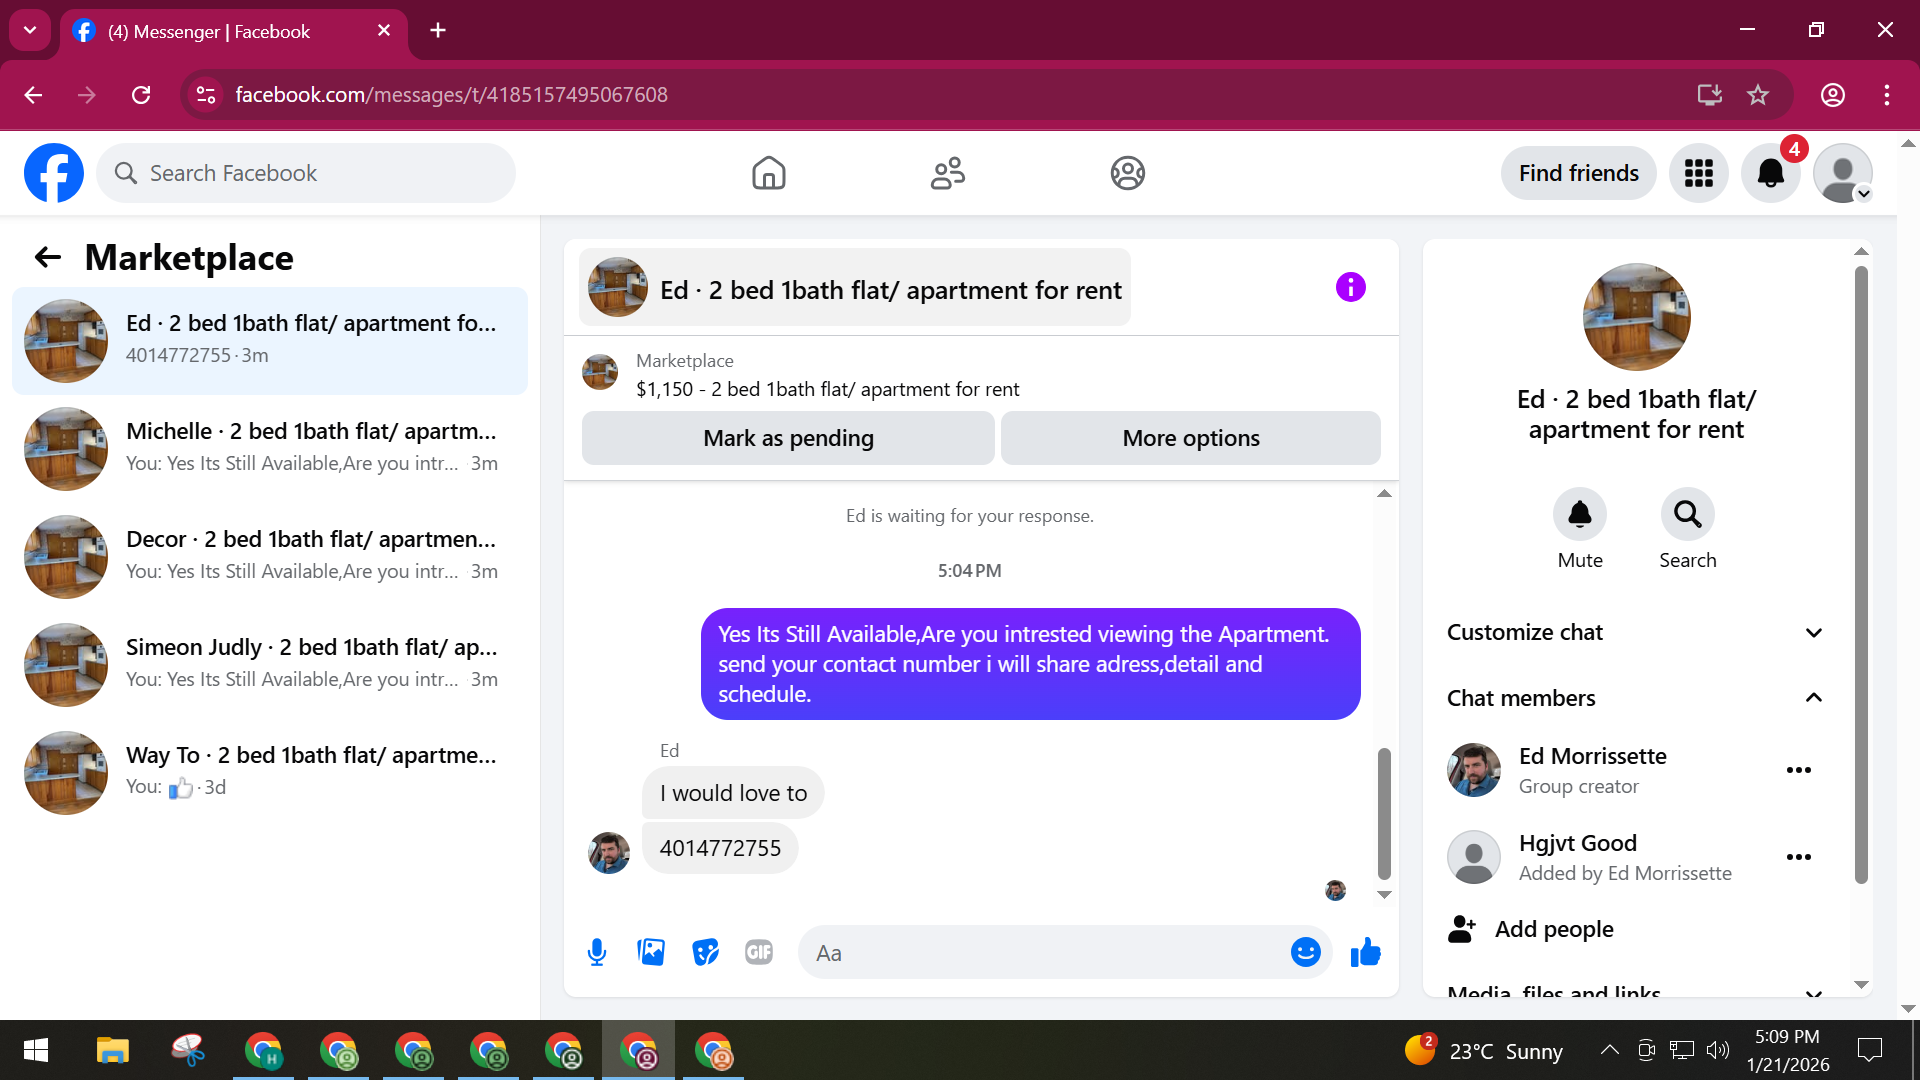The image size is (1920, 1080).
Task: Open the sticker picker icon
Action: pyautogui.click(x=705, y=952)
